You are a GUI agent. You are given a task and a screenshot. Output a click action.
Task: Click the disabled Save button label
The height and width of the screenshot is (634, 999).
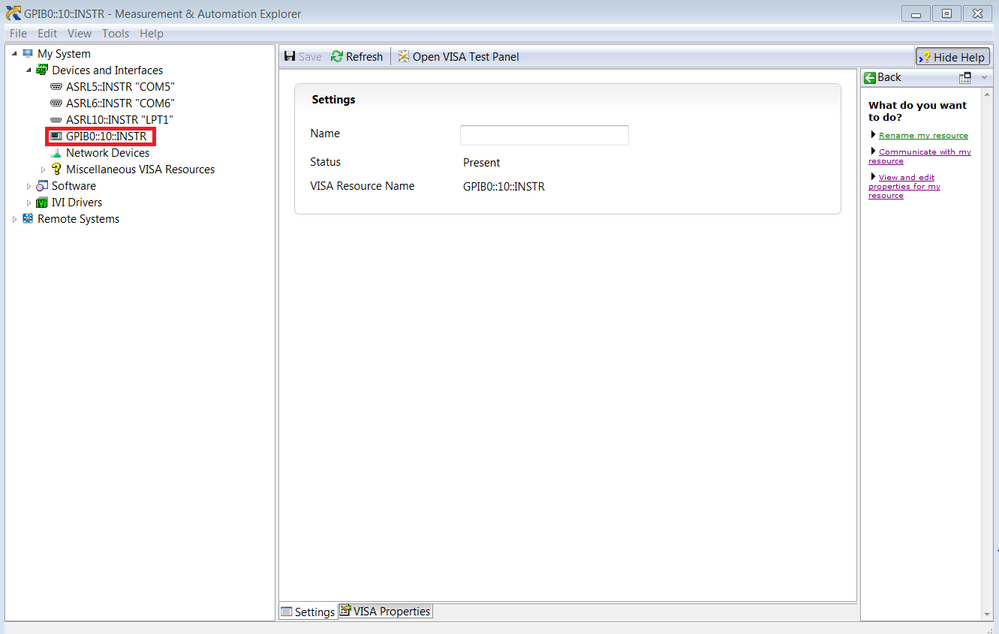pos(310,57)
